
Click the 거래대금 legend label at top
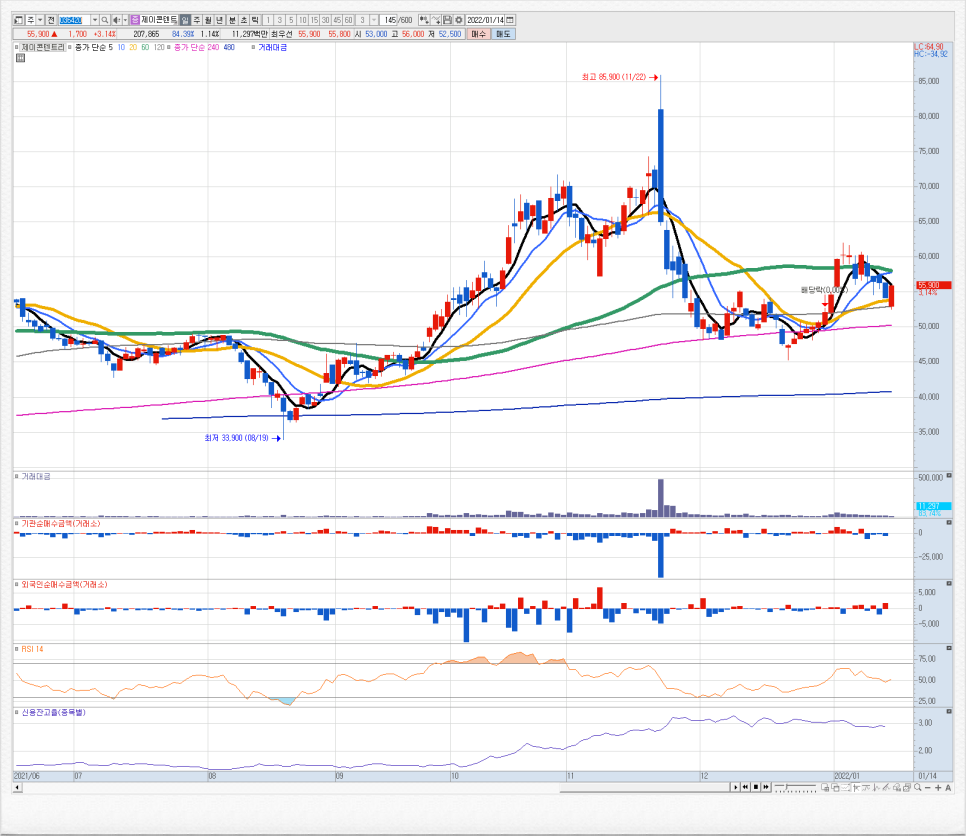pyautogui.click(x=272, y=47)
